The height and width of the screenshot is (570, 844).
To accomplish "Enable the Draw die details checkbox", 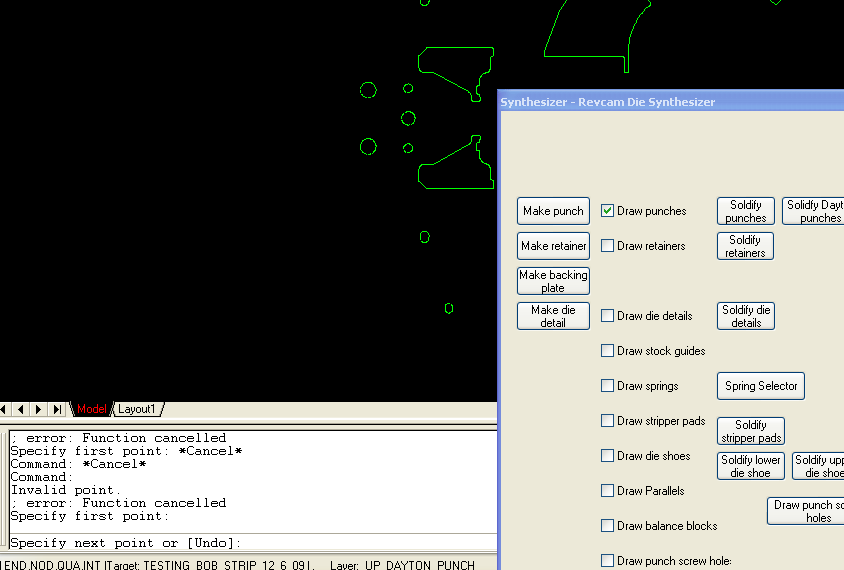I will click(608, 315).
